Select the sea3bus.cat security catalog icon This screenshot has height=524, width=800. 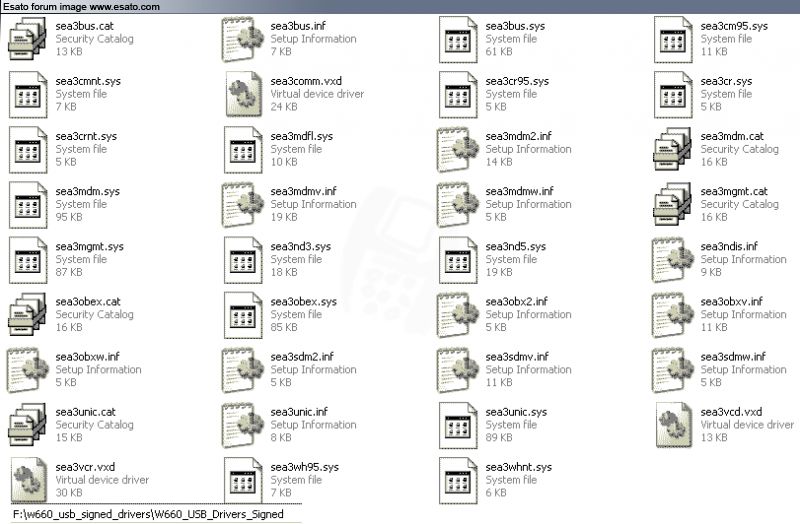click(x=28, y=39)
